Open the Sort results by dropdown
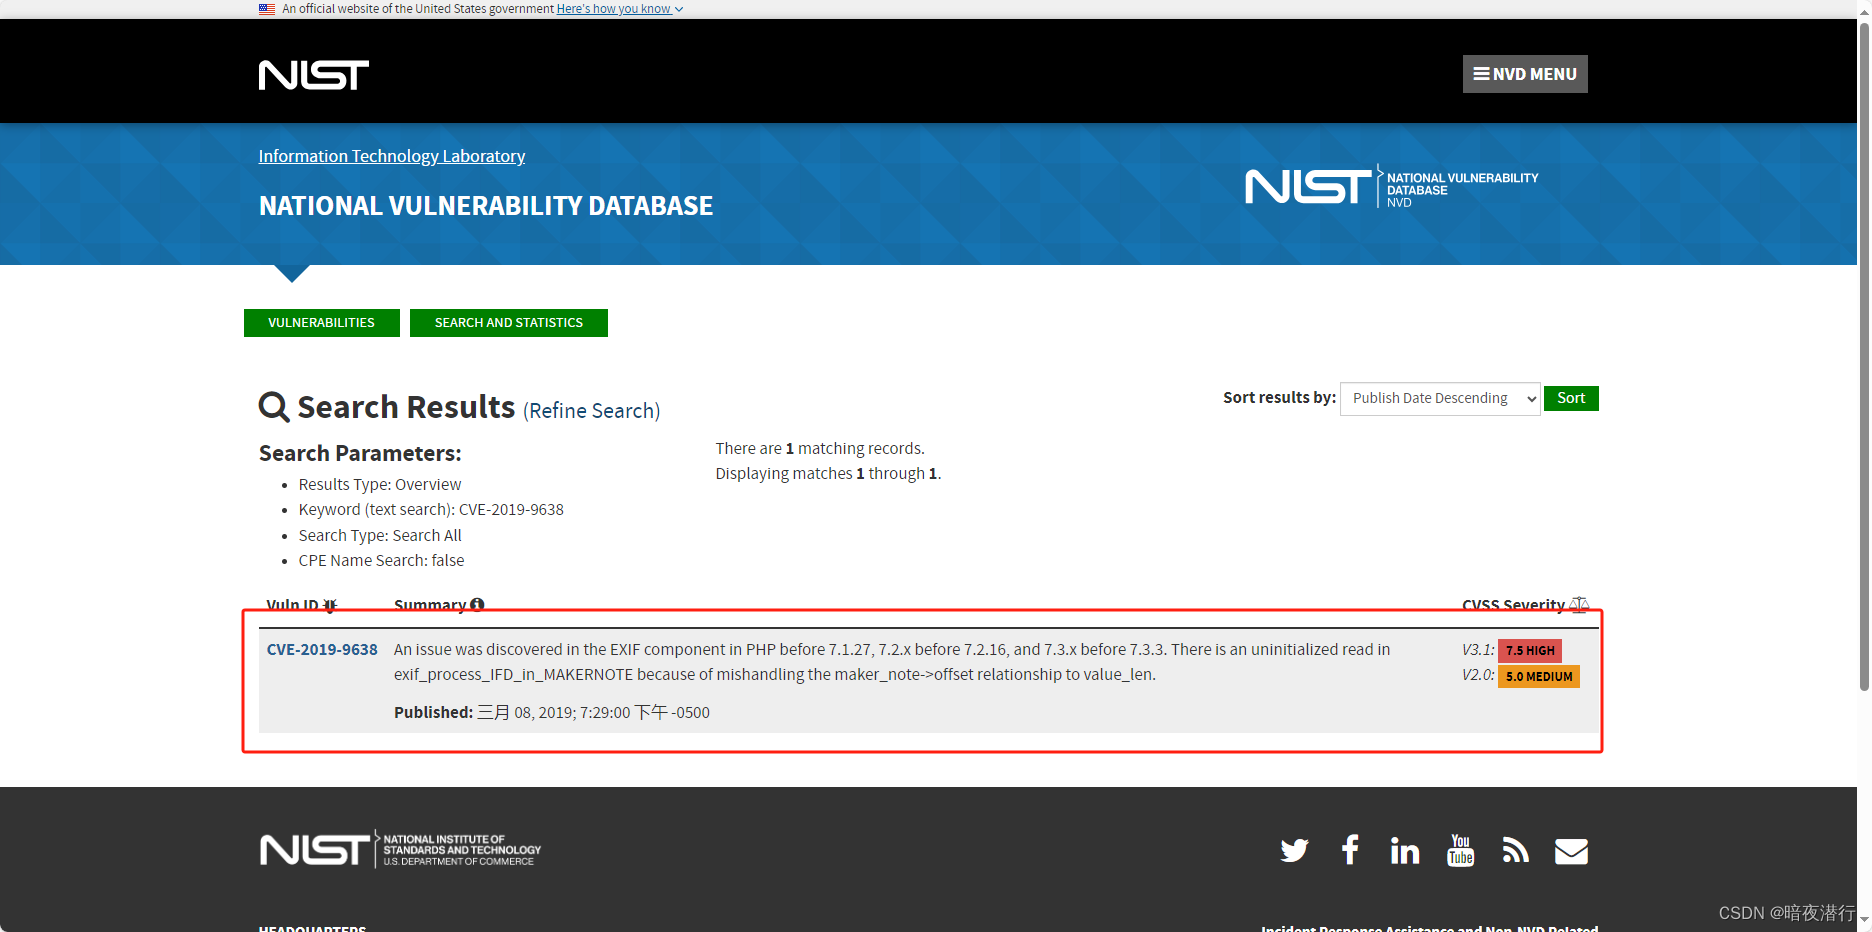1872x932 pixels. [1440, 398]
